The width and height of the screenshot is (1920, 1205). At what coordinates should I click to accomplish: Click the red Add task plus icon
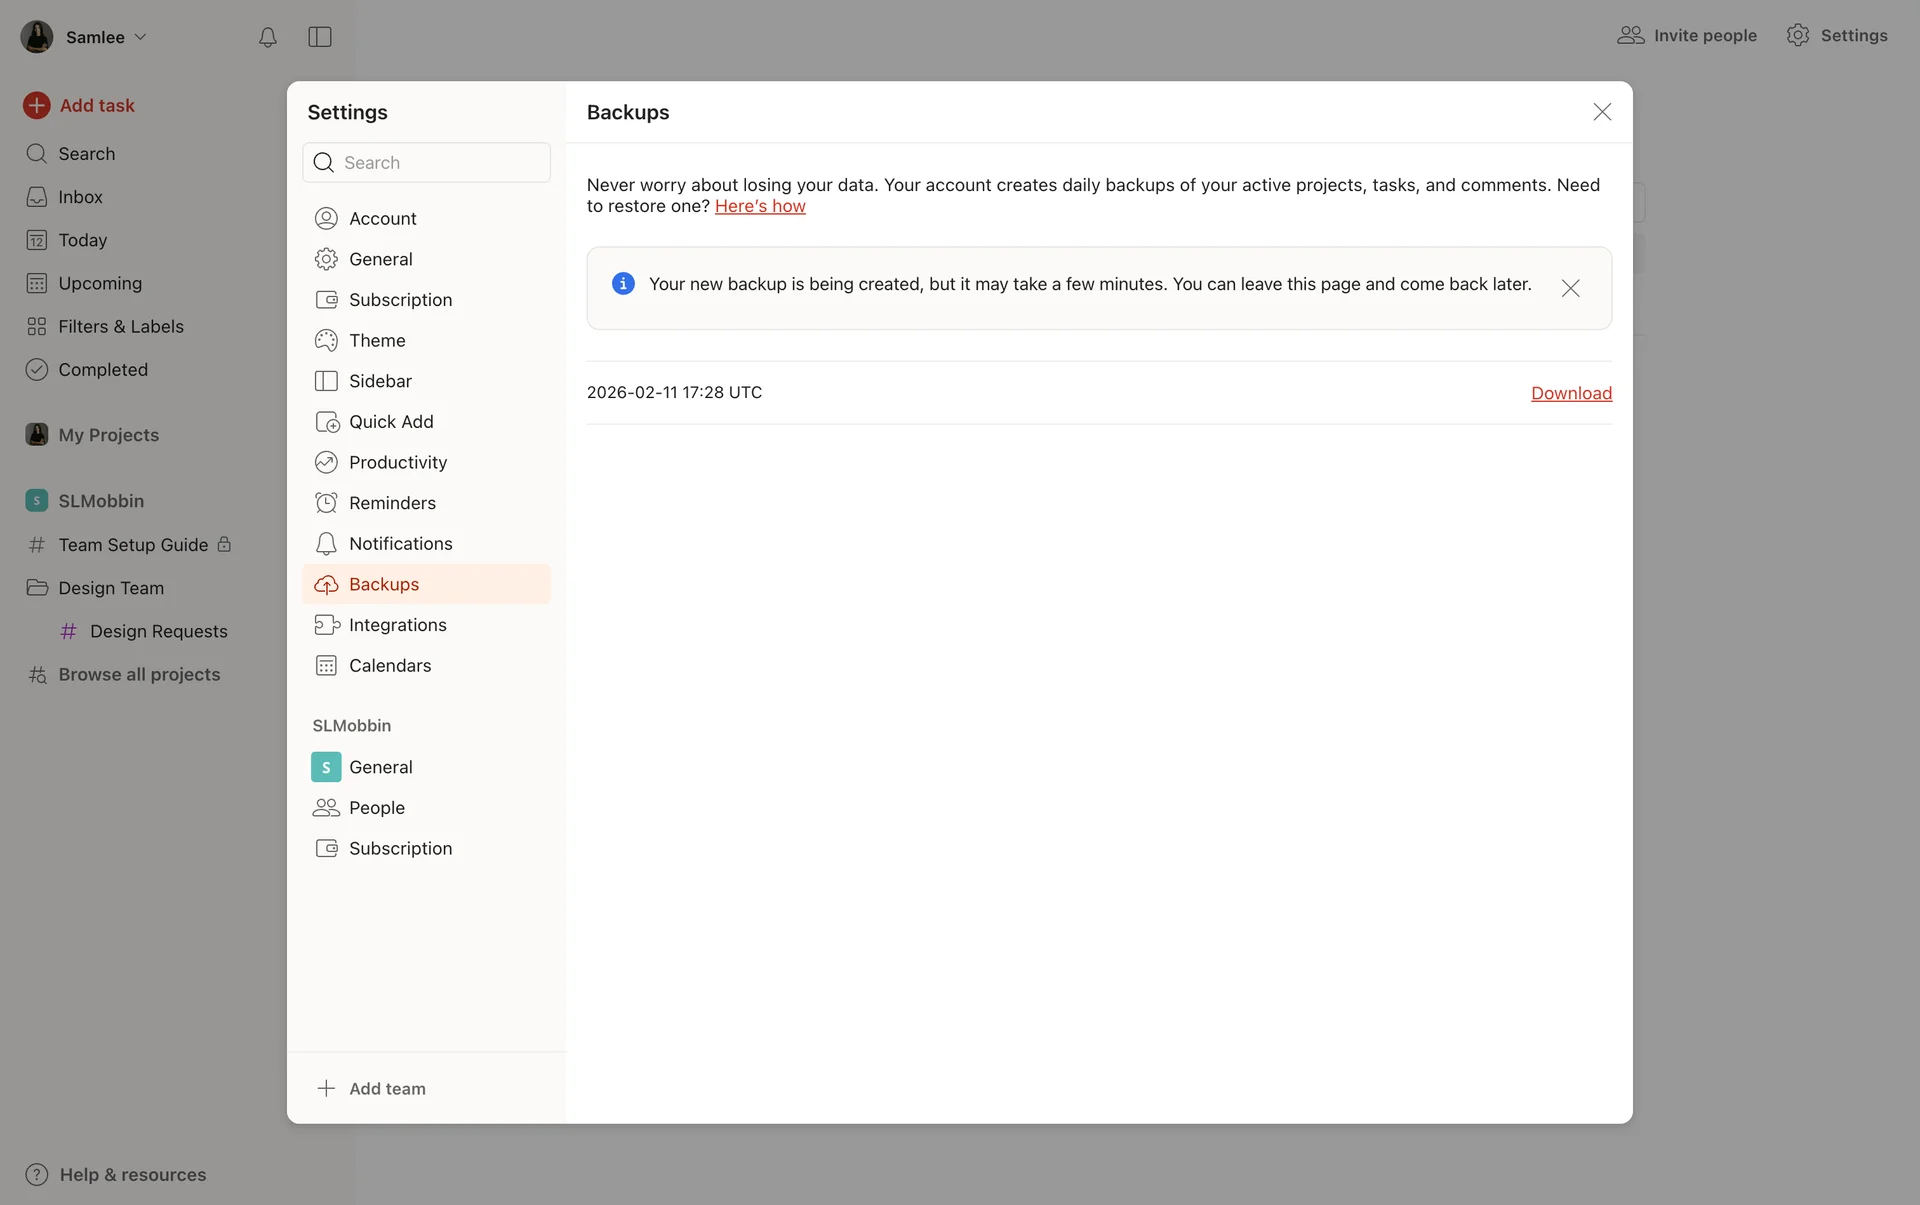click(x=37, y=105)
